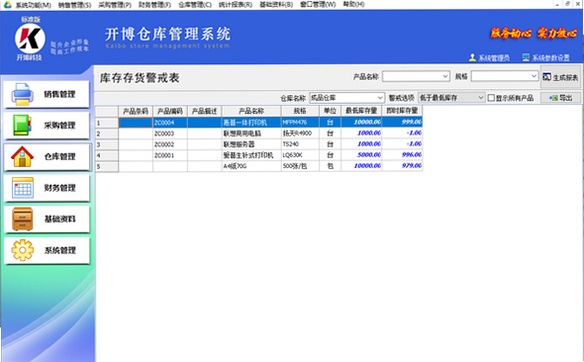Select the house icon for 仓库管理
584x362 pixels.
(x=22, y=156)
